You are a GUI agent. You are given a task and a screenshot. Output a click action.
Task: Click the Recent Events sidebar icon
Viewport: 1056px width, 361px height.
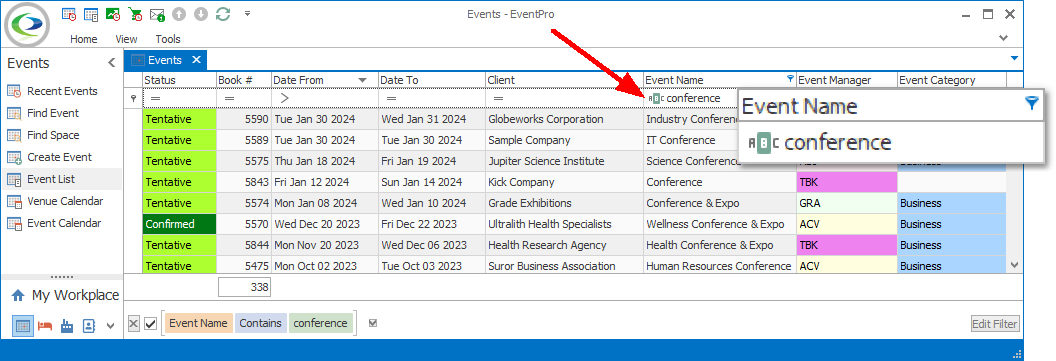point(14,92)
